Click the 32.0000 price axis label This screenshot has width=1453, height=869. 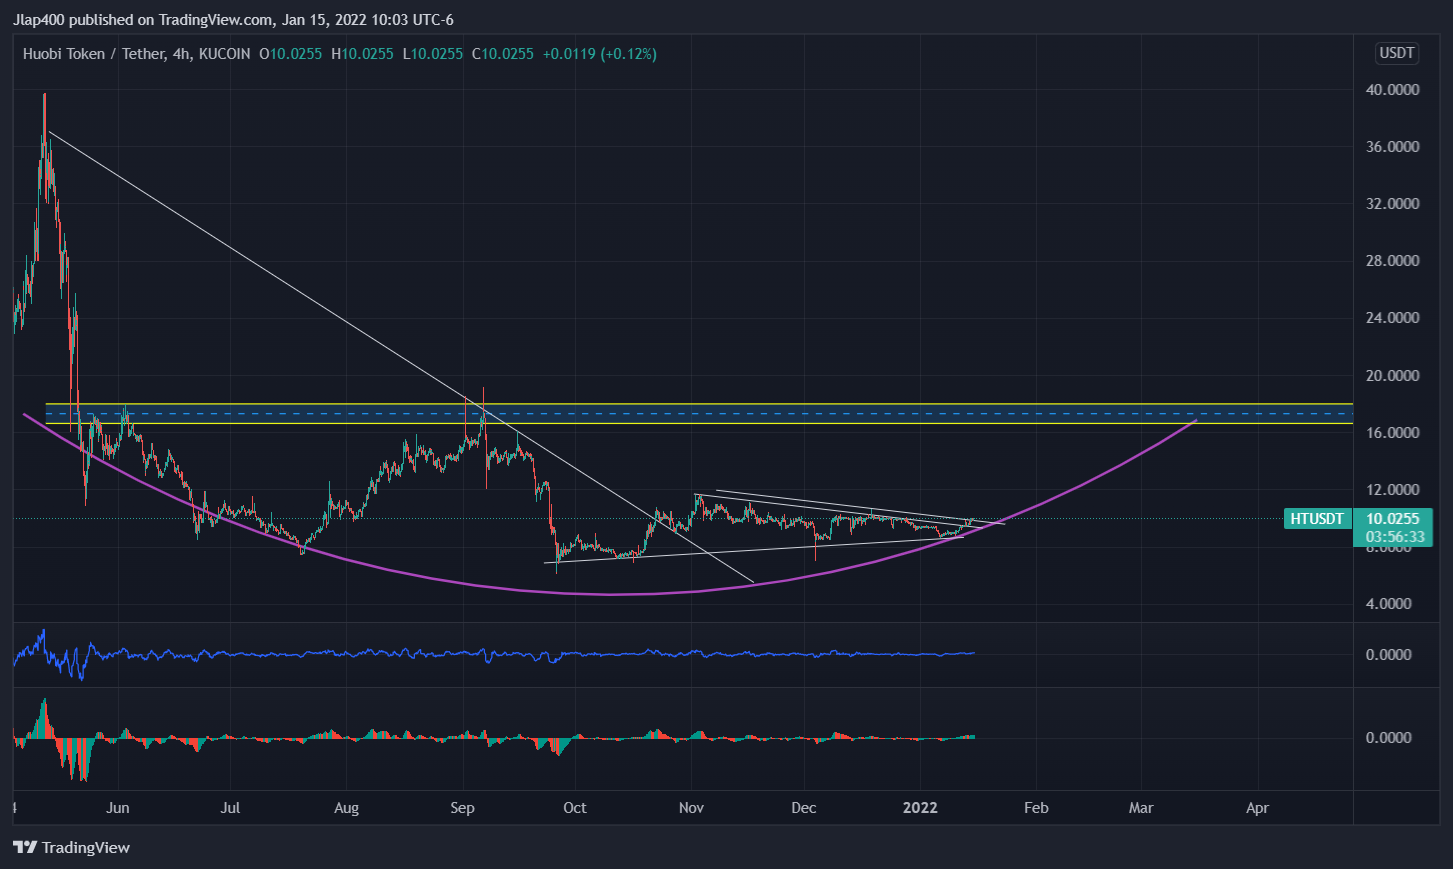tap(1392, 203)
